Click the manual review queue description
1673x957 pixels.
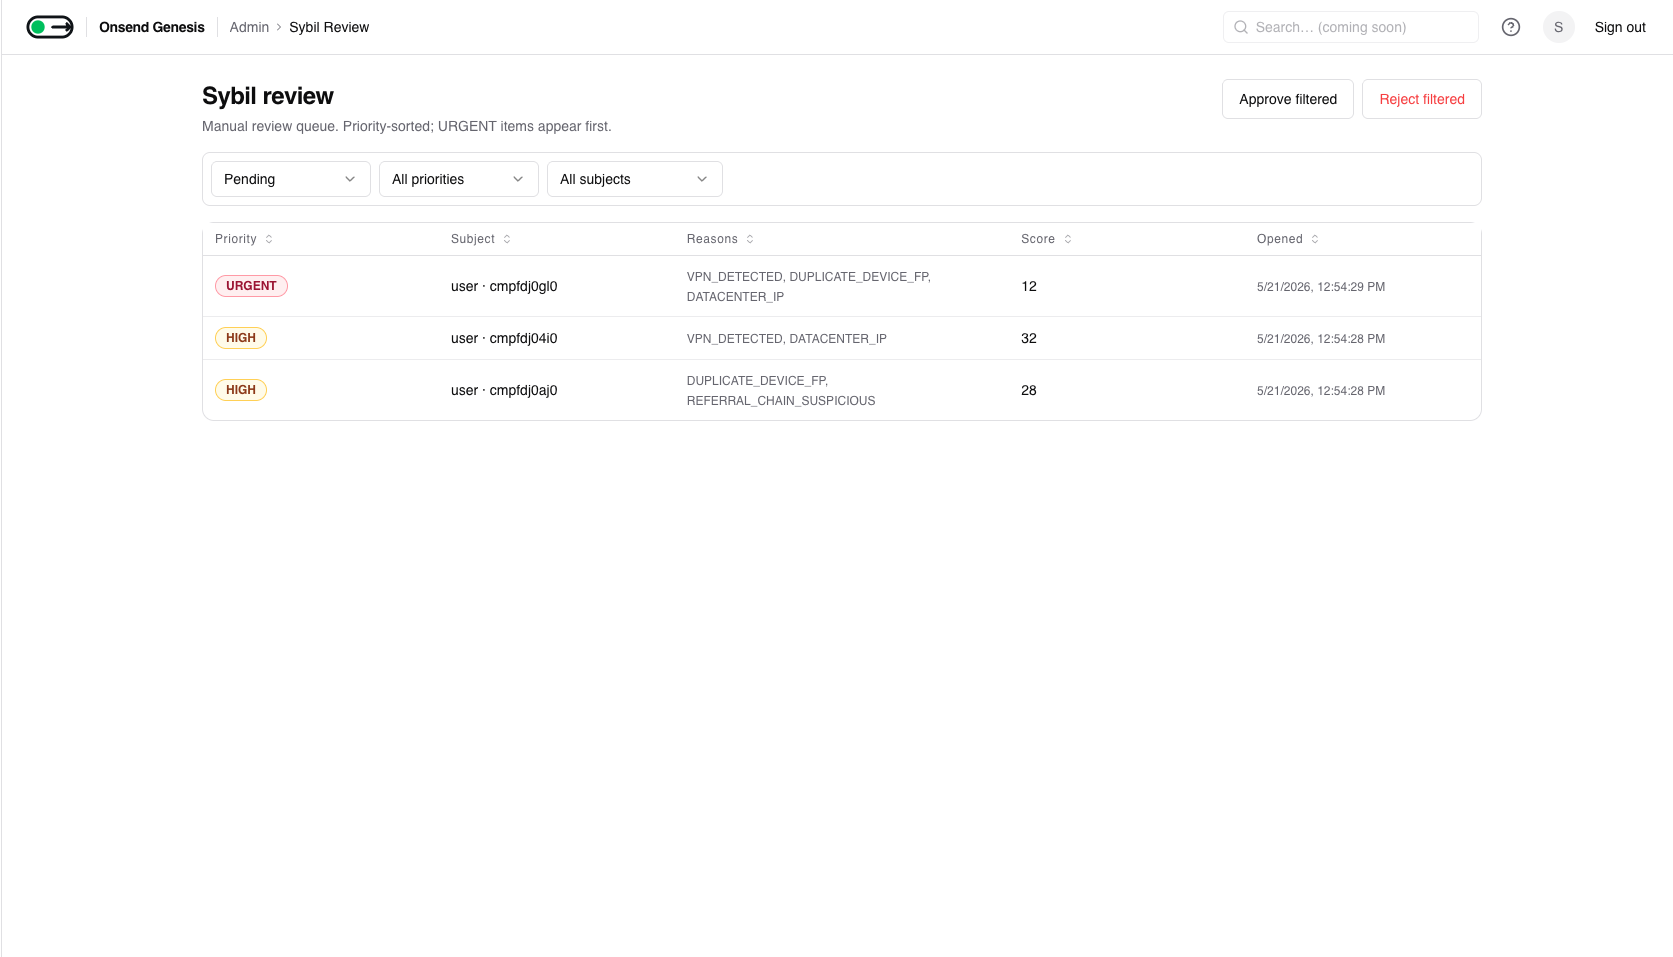407,126
